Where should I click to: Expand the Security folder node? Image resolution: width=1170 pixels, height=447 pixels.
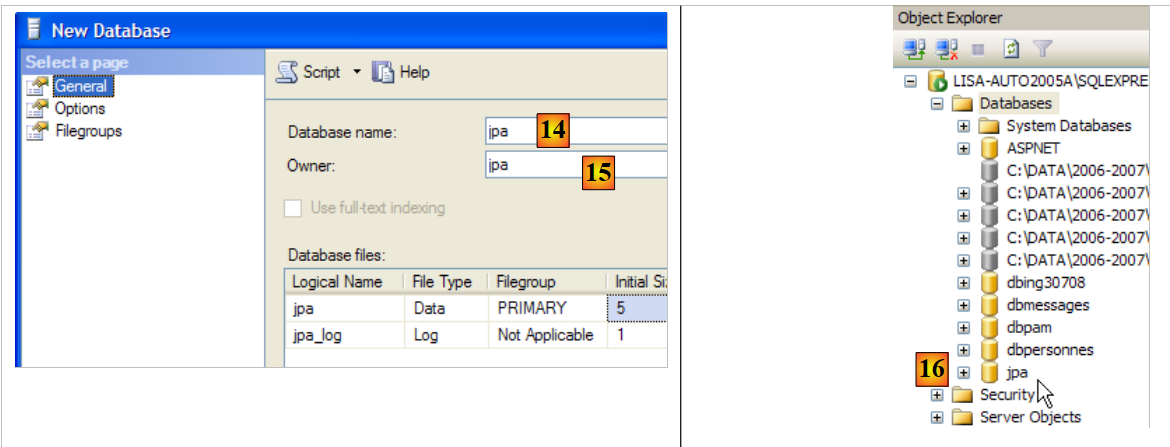point(937,395)
